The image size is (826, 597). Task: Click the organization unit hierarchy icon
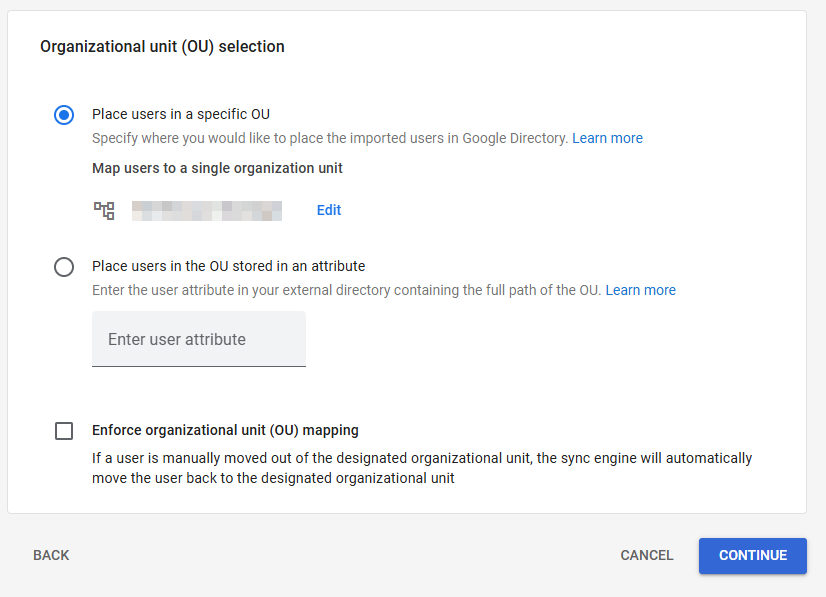[104, 210]
